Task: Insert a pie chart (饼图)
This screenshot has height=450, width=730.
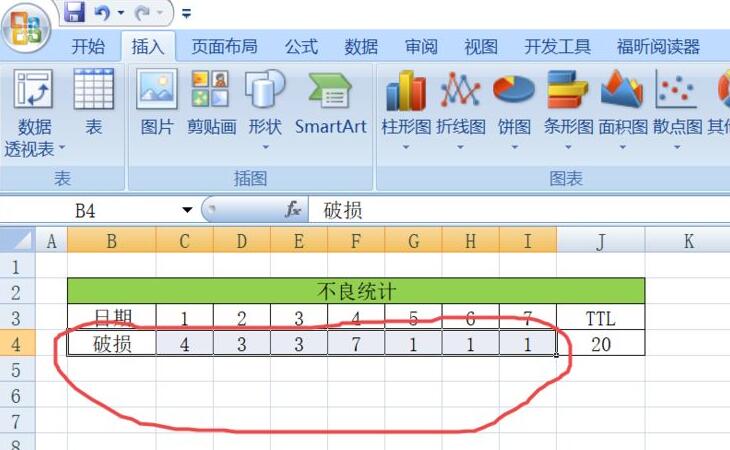Action: (x=514, y=109)
